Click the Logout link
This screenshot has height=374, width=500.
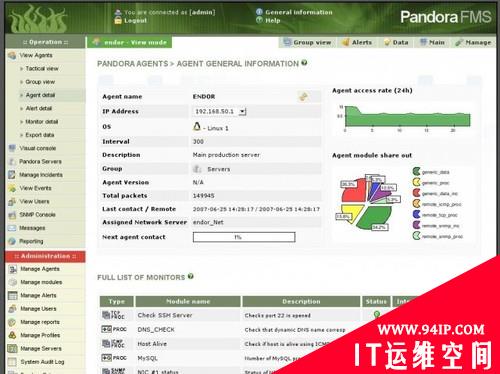135,21
